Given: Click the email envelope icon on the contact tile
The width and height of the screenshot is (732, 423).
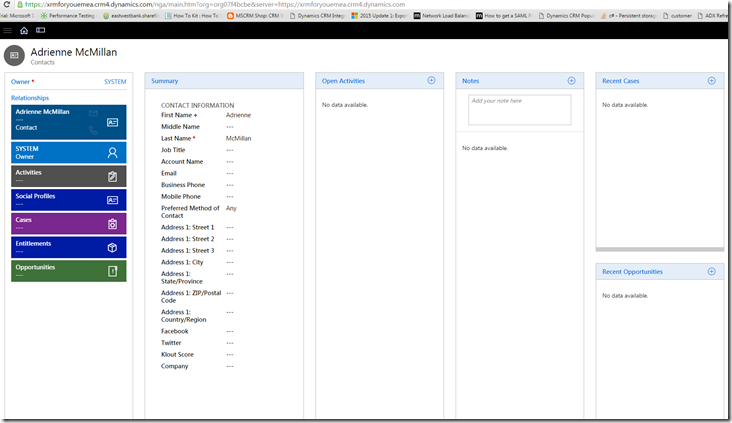Looking at the screenshot, I should click(x=93, y=113).
